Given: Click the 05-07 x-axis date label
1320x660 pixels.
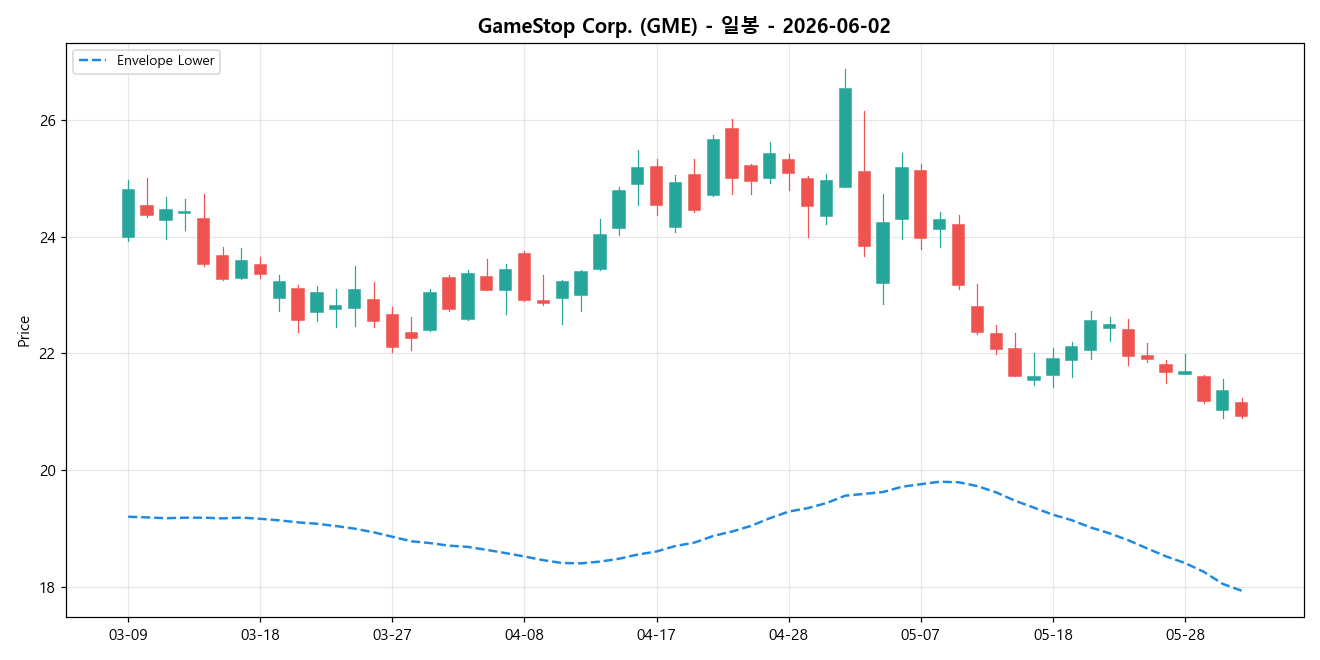Looking at the screenshot, I should point(920,635).
